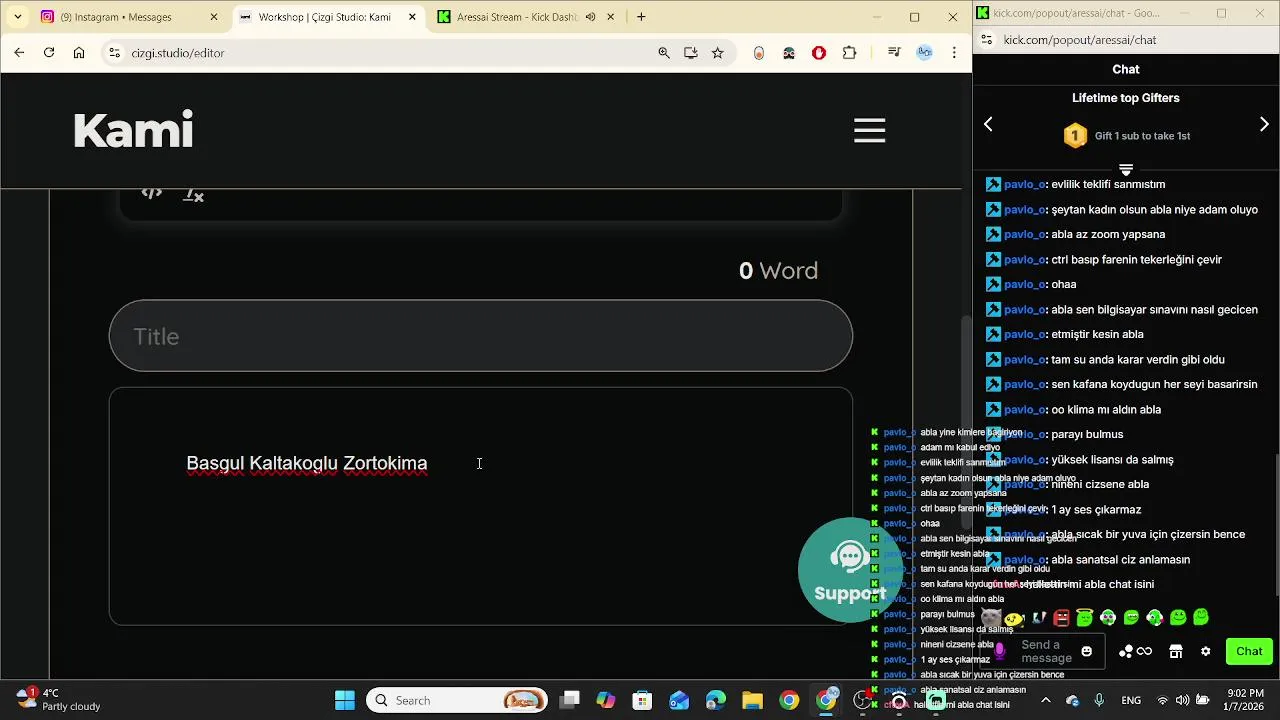
Task: Click the gold rank 1 gifter badge
Action: (x=1075, y=136)
